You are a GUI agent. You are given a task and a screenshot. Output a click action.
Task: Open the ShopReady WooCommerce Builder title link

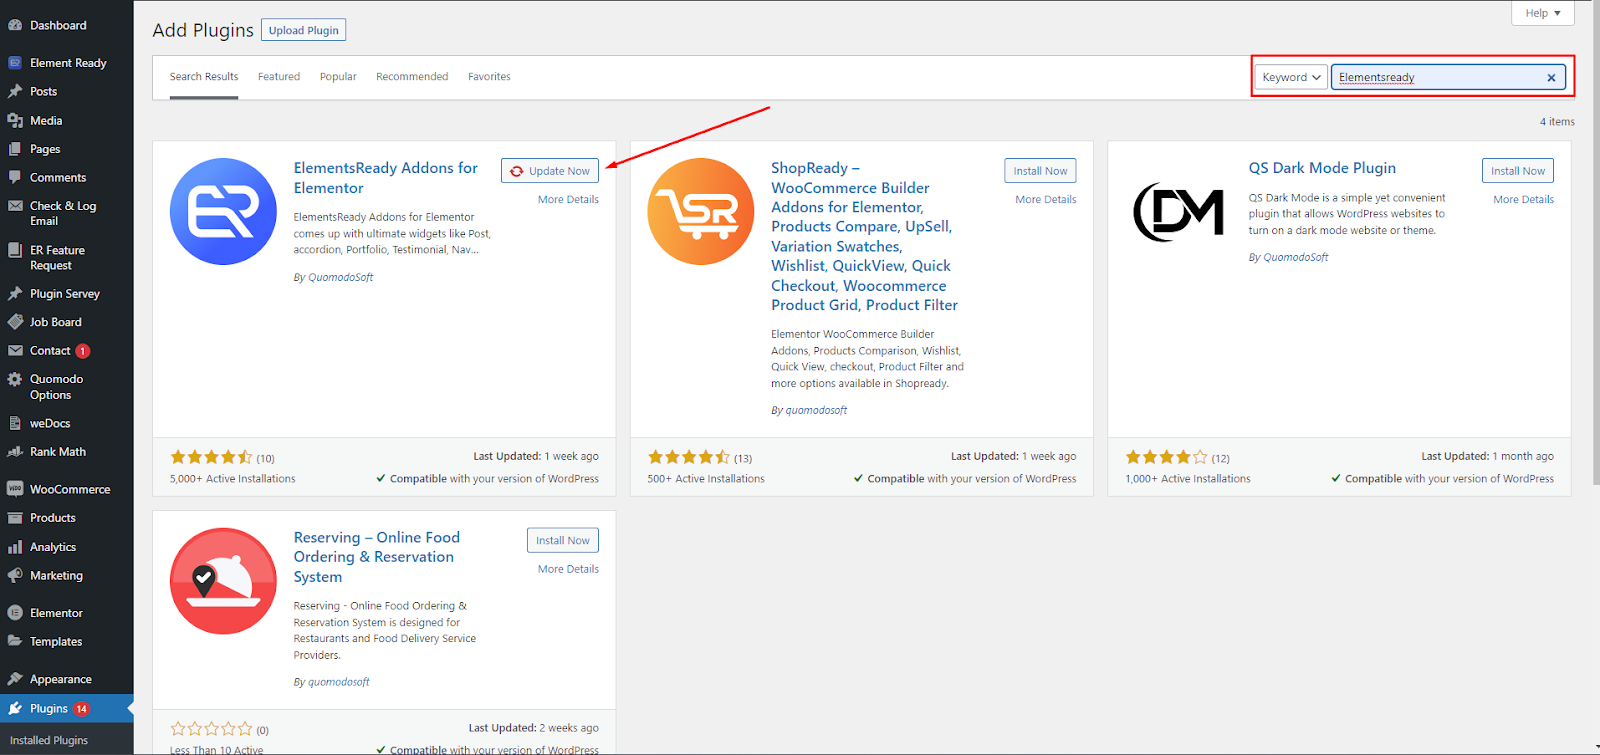pyautogui.click(x=864, y=236)
